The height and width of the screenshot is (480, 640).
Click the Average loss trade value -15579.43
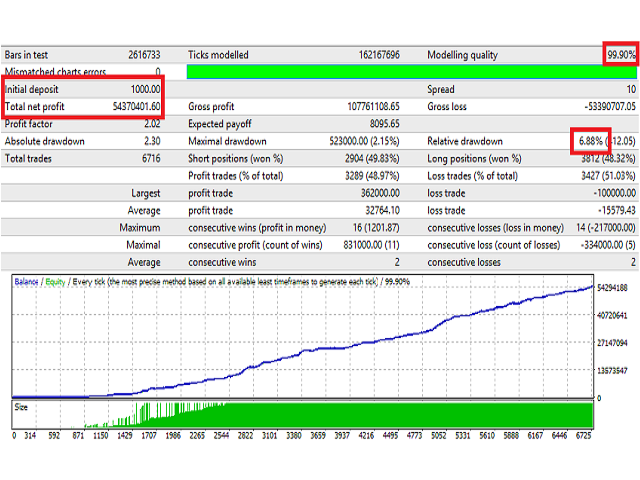coord(617,211)
